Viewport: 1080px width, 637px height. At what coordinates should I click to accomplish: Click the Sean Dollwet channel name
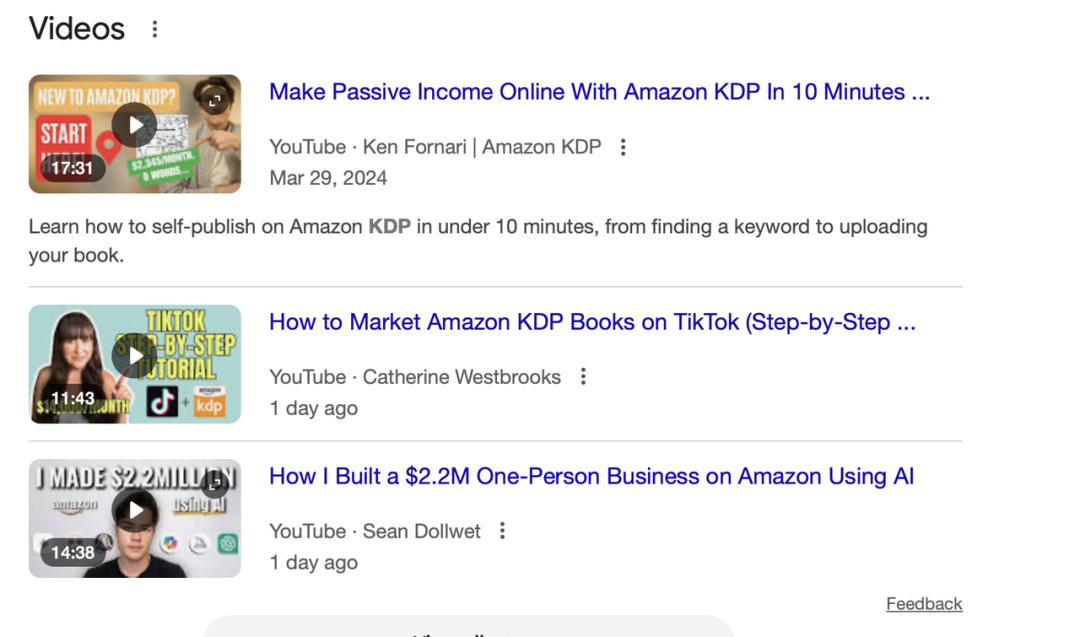tap(421, 531)
